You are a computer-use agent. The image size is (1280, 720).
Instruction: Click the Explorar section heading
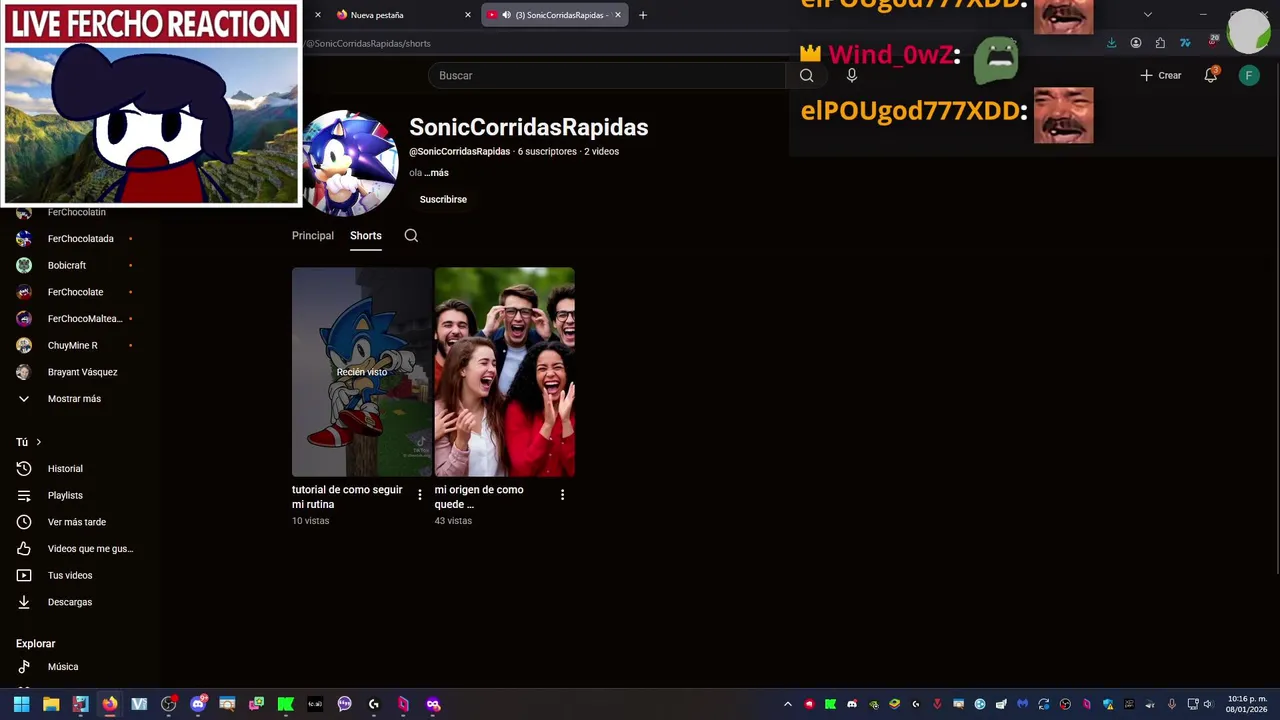point(36,644)
